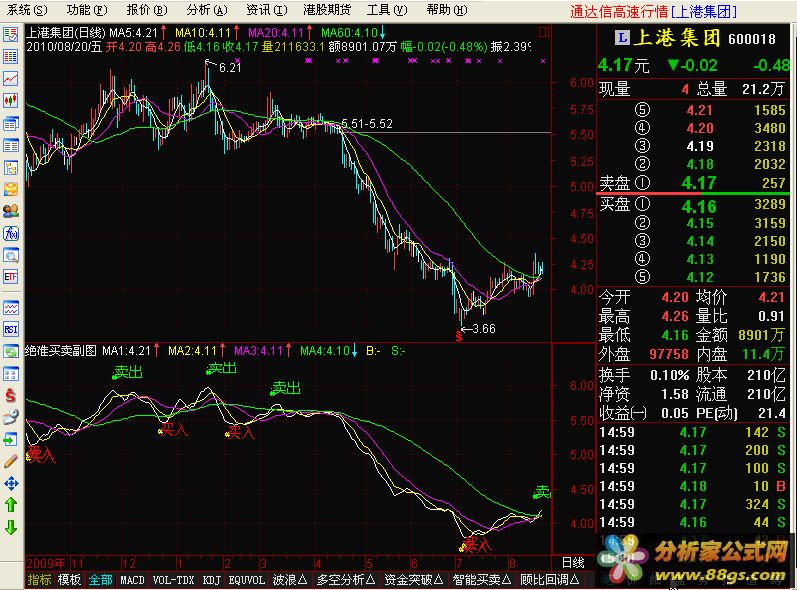797x590 pixels.
Task: Open the 报价(B) menu
Action: pos(147,10)
